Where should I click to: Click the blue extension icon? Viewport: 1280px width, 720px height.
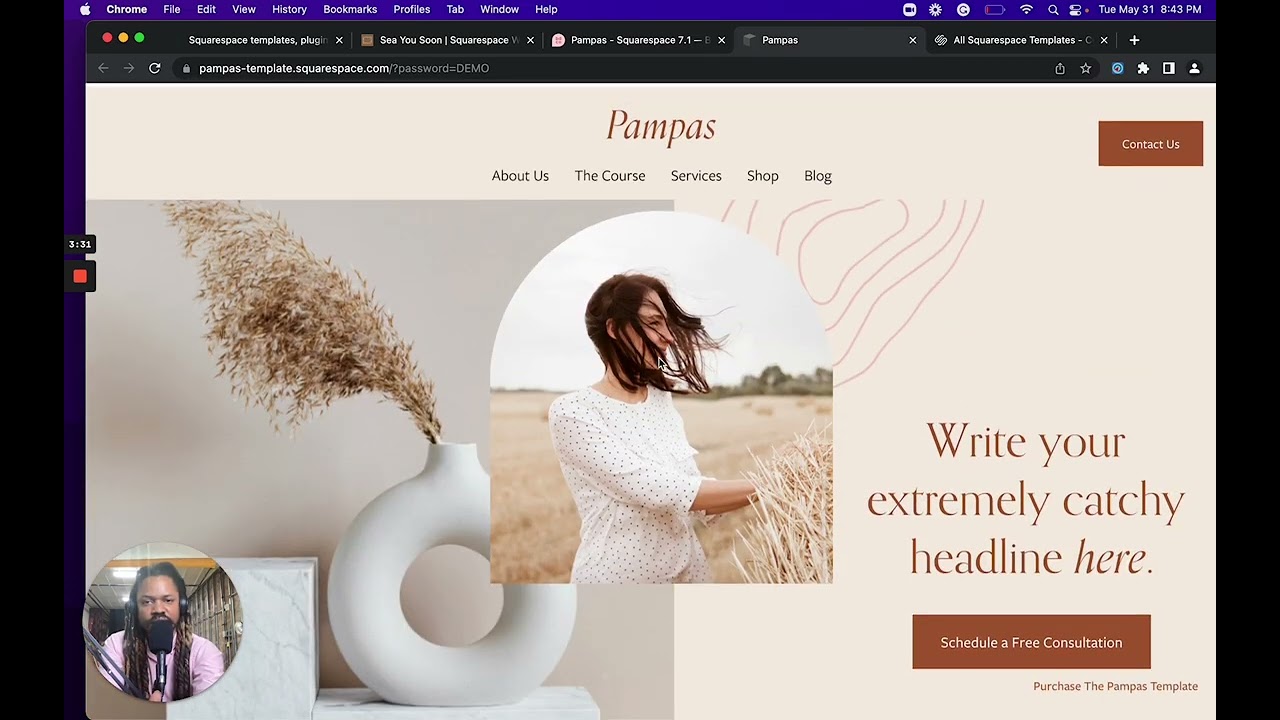1118,68
